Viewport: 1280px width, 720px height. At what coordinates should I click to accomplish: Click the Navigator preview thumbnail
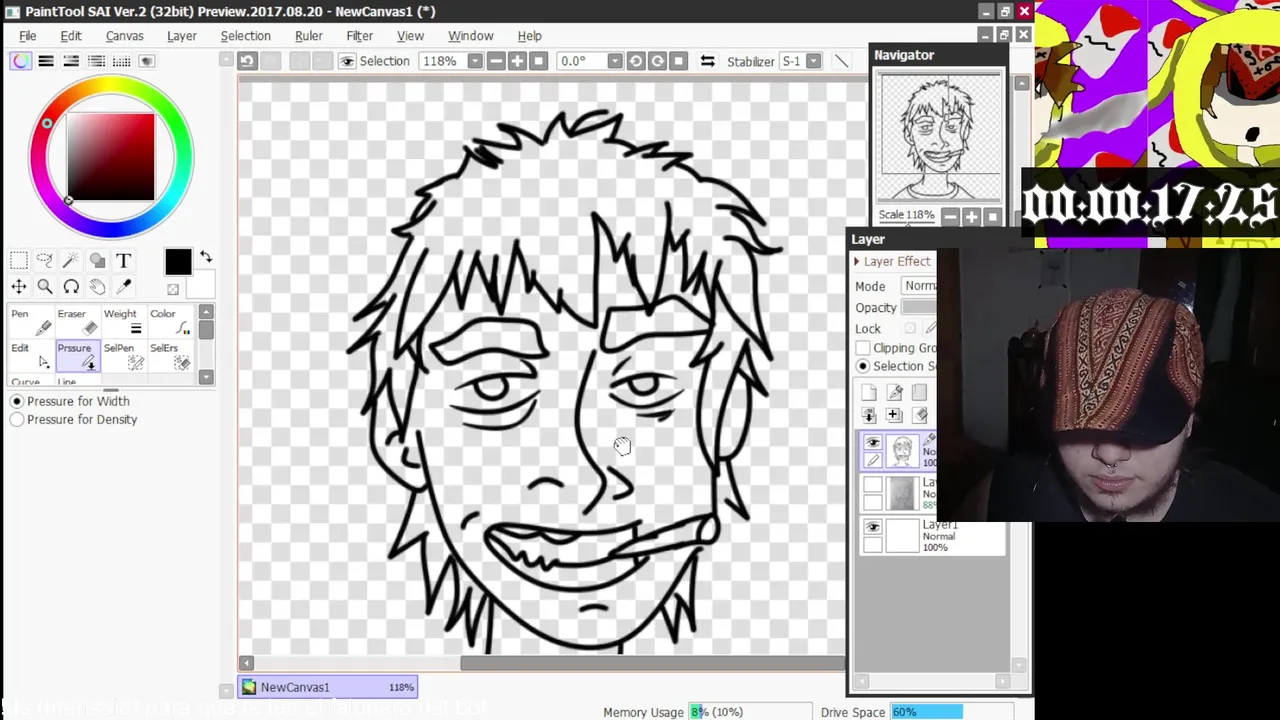coord(939,136)
